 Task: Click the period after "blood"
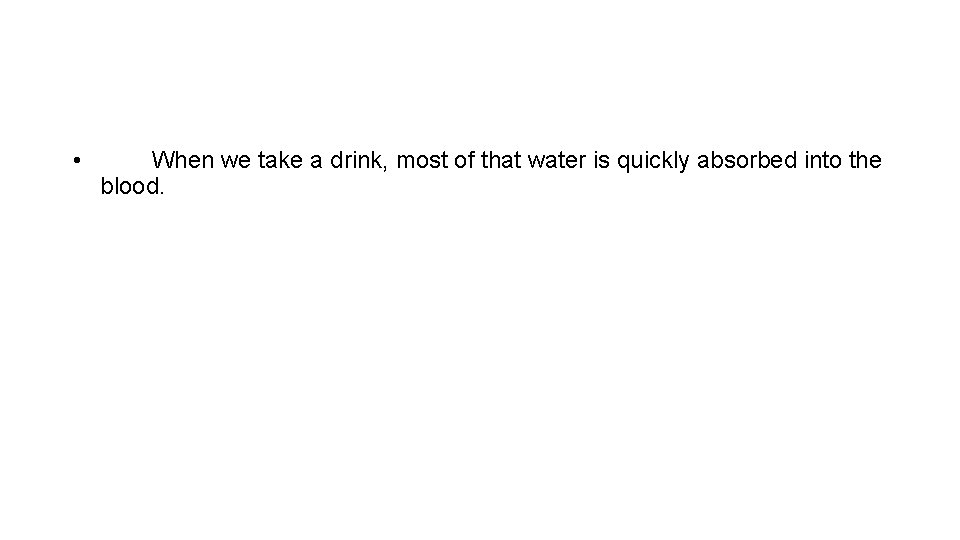point(162,193)
